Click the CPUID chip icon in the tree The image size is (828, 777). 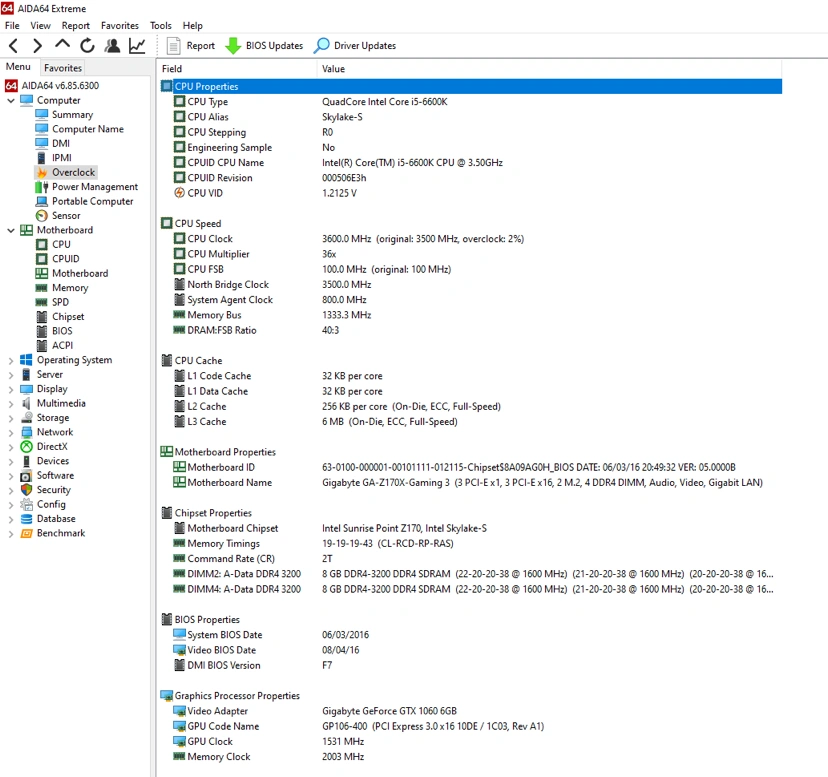click(x=42, y=259)
